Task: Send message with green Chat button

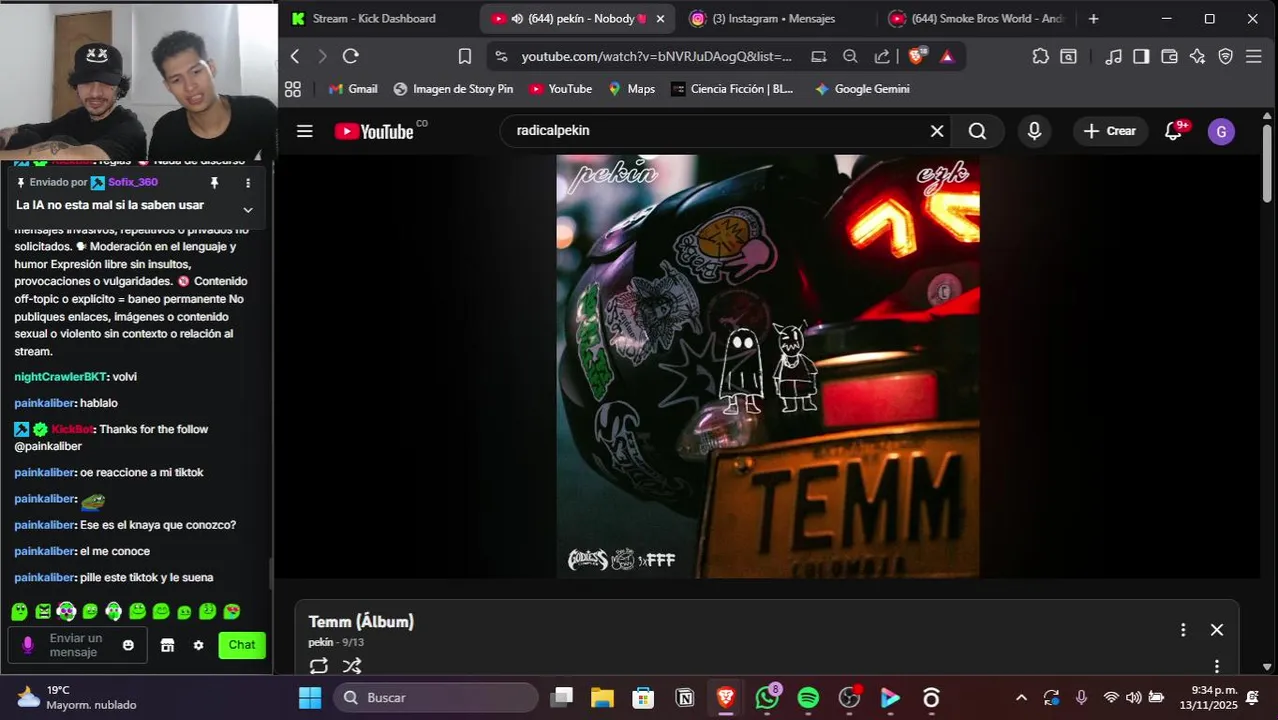Action: pyautogui.click(x=242, y=645)
